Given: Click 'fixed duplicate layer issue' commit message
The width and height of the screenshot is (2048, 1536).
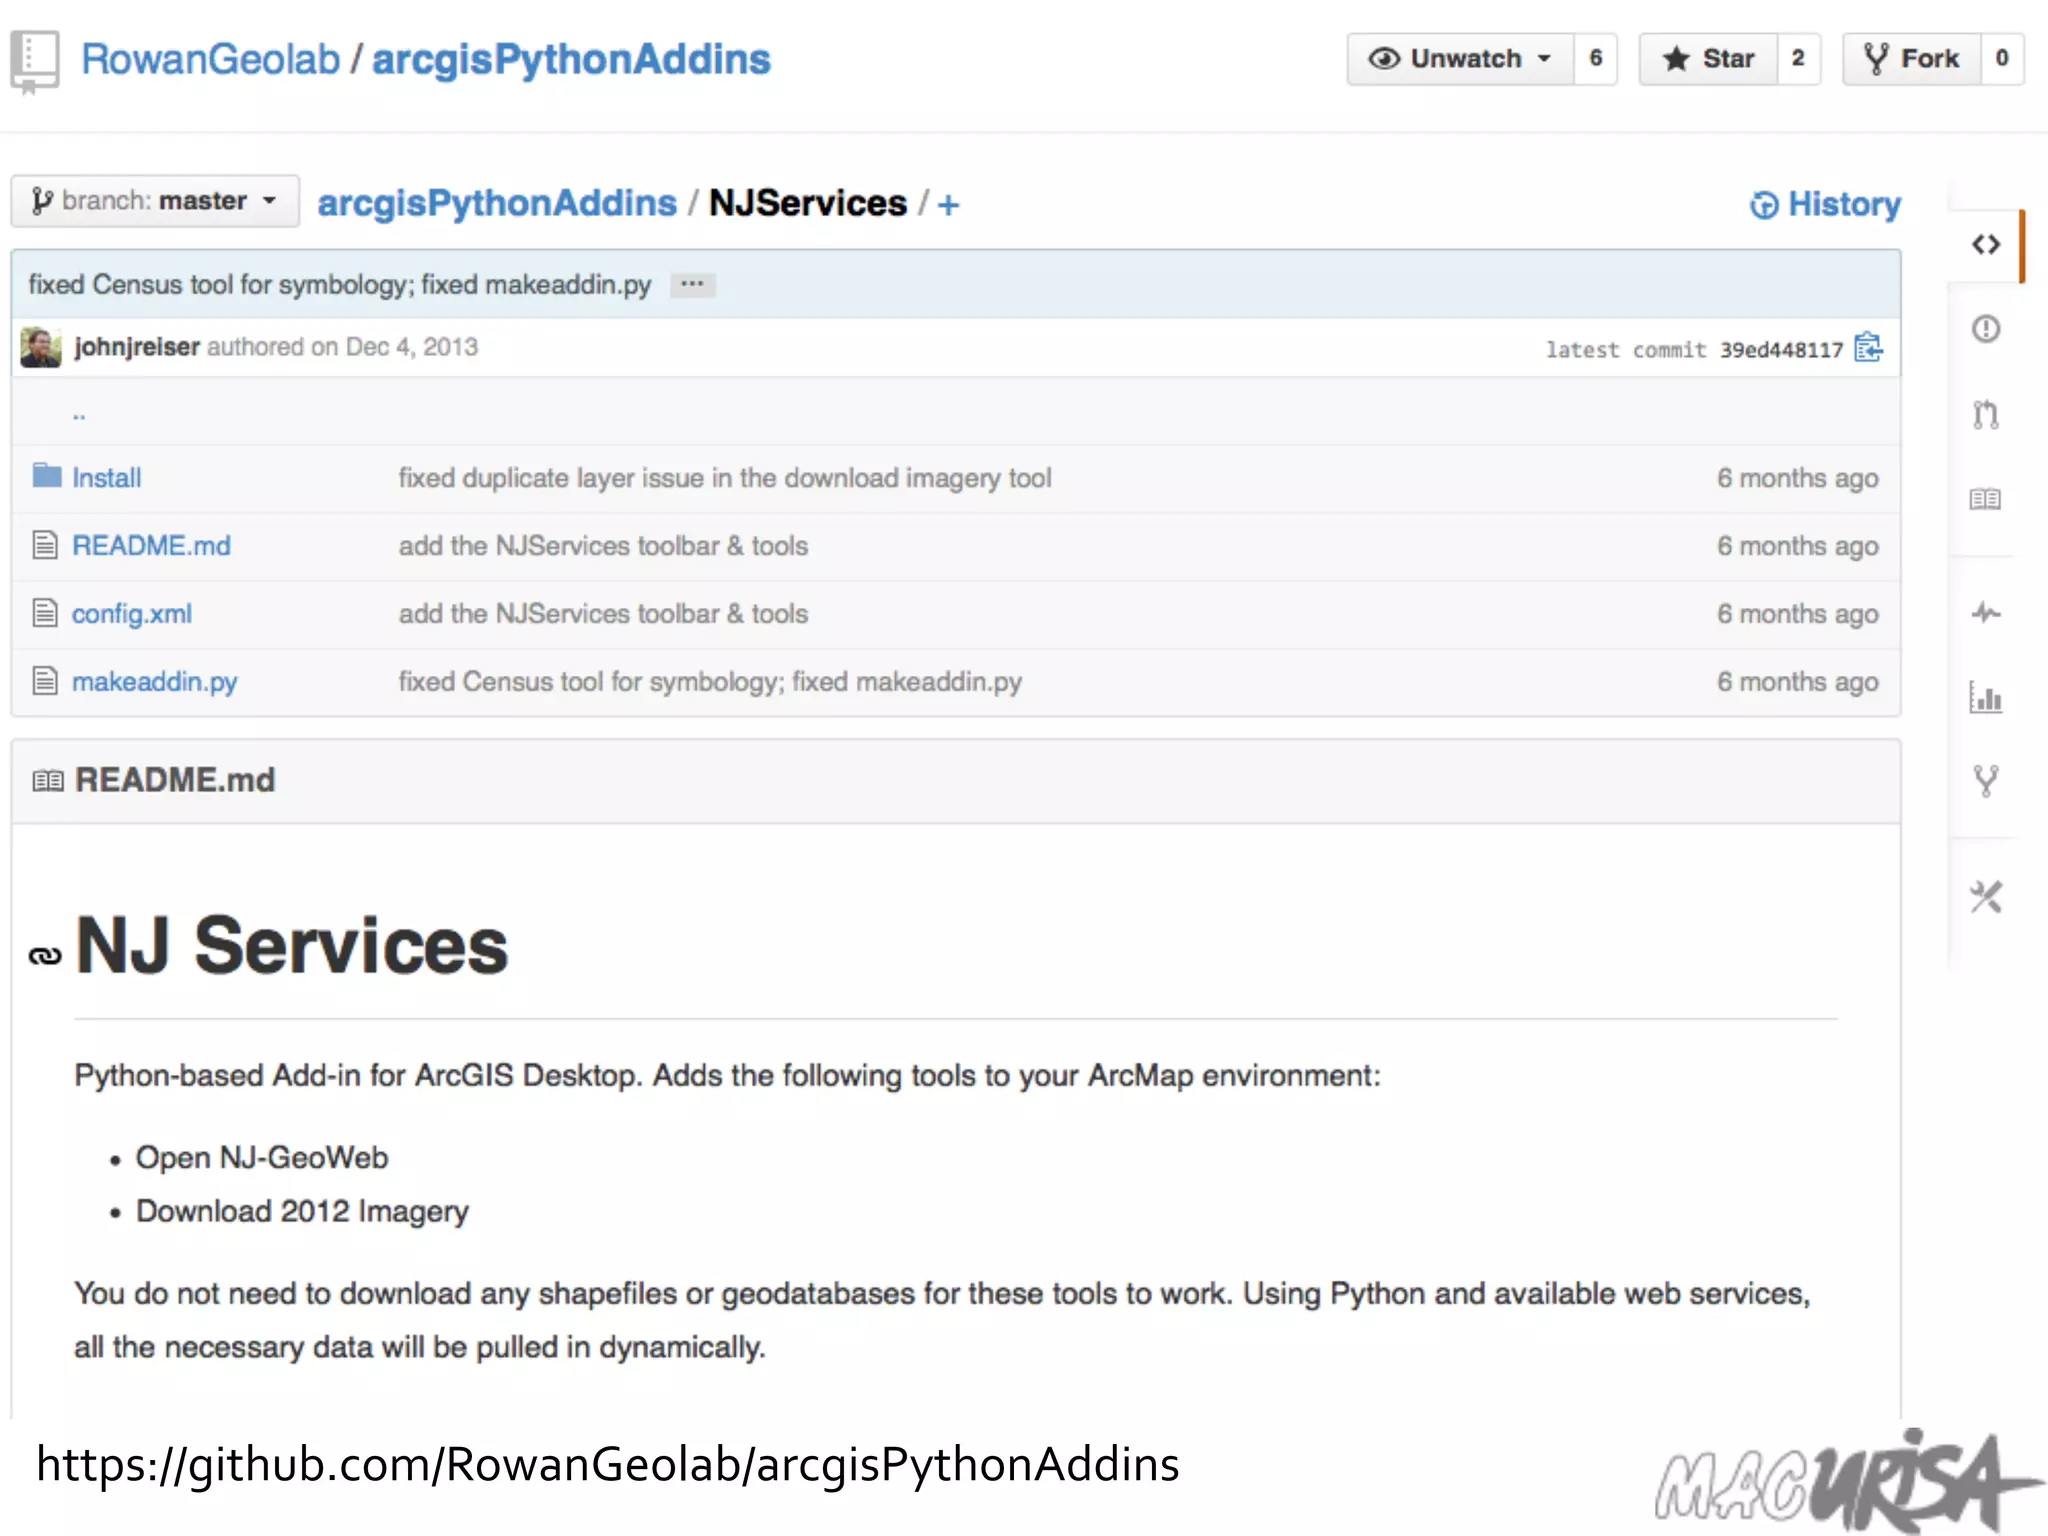Looking at the screenshot, I should click(725, 478).
